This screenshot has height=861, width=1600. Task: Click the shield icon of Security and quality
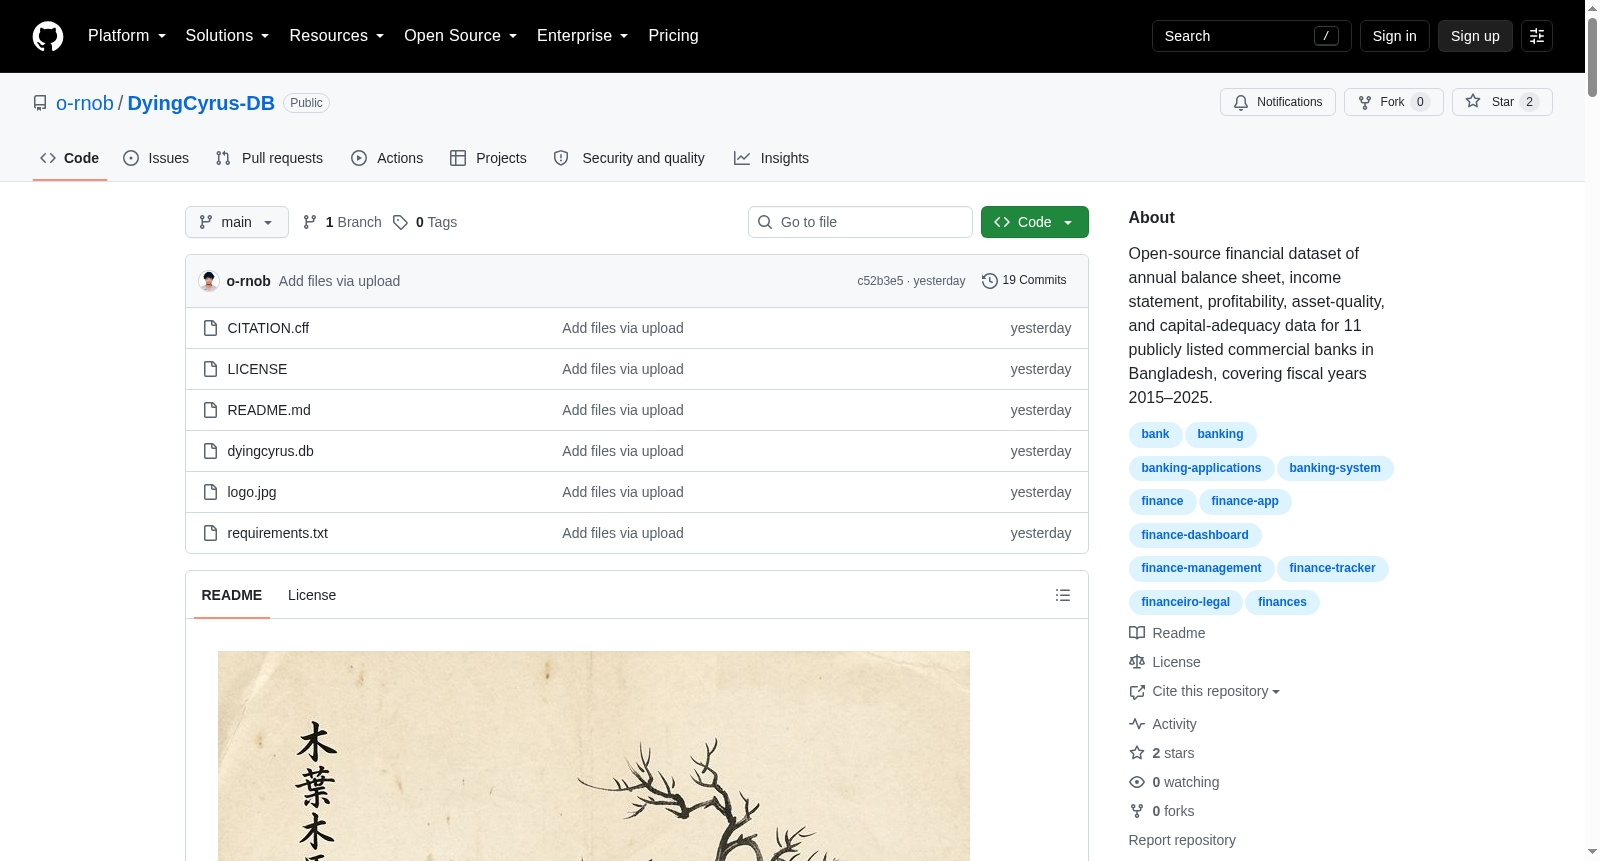point(561,158)
